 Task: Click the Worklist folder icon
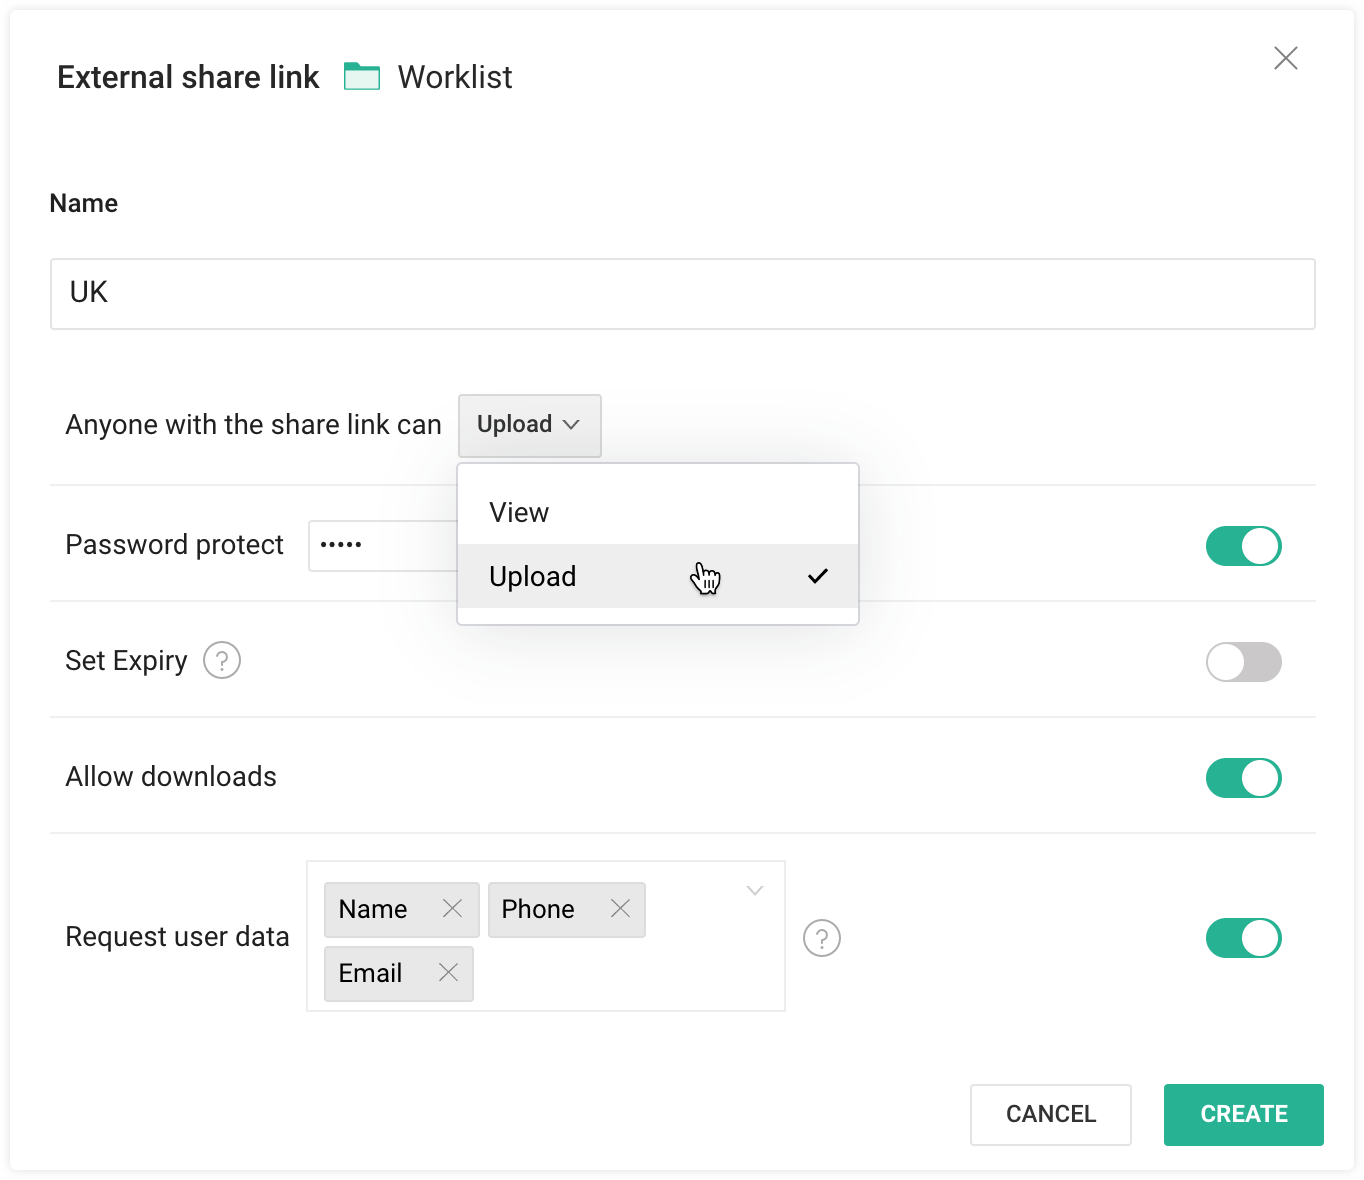pos(363,75)
